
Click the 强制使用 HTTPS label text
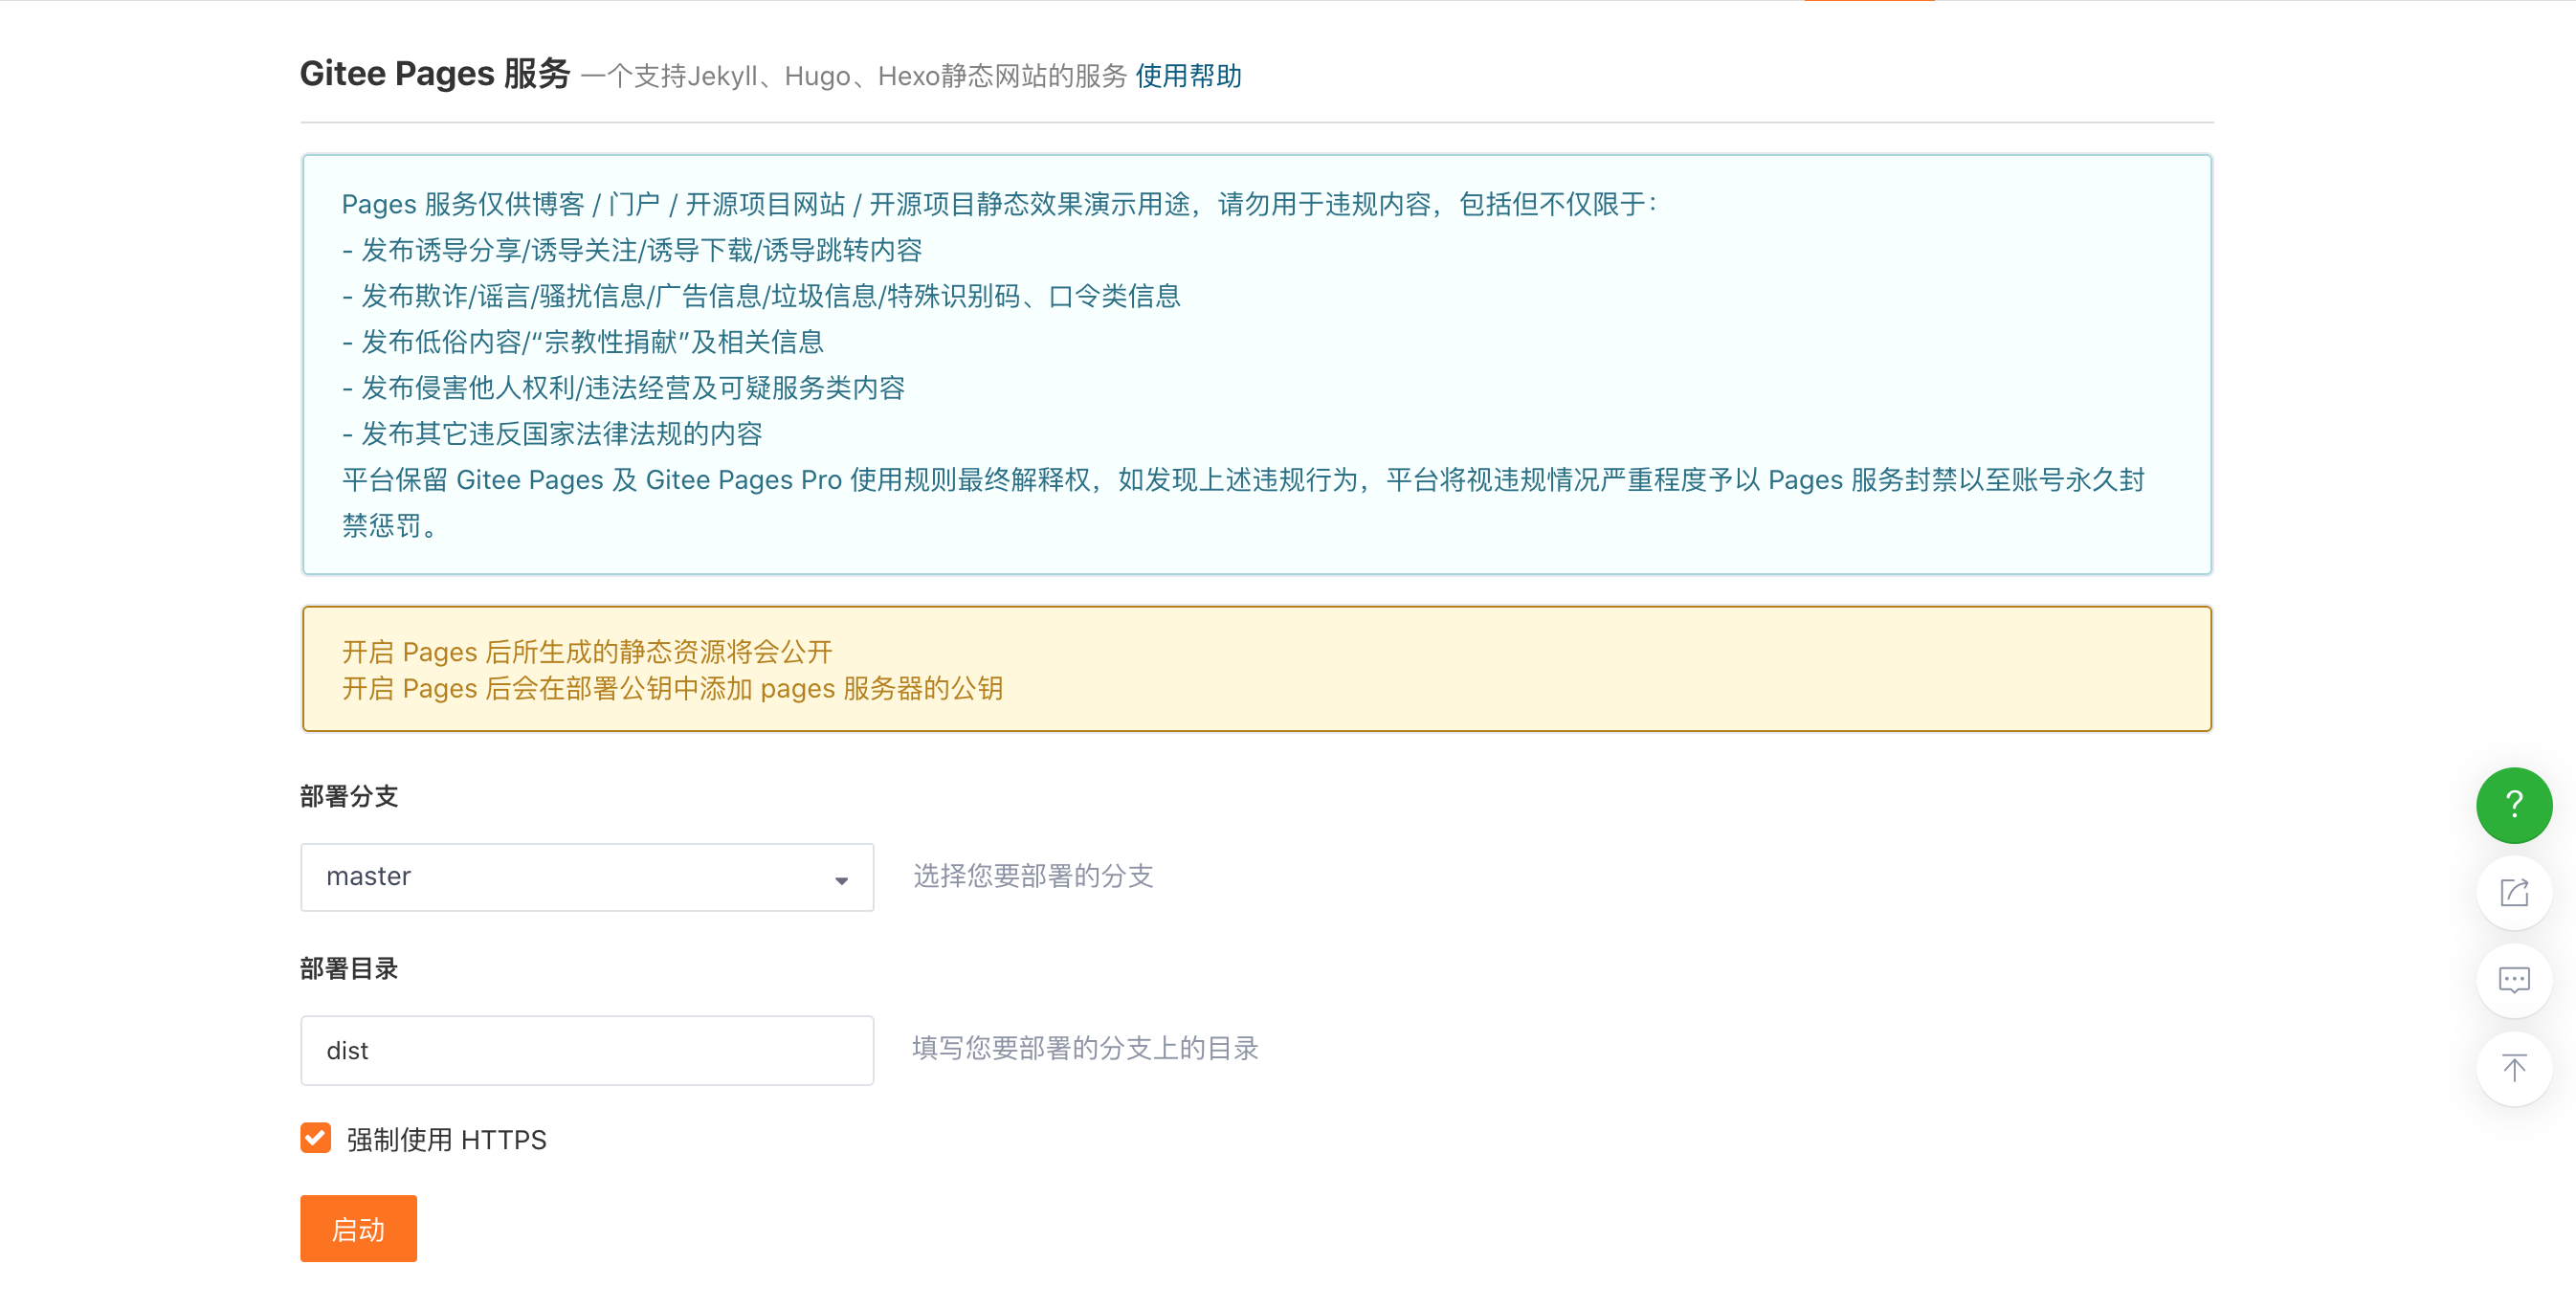pos(446,1139)
